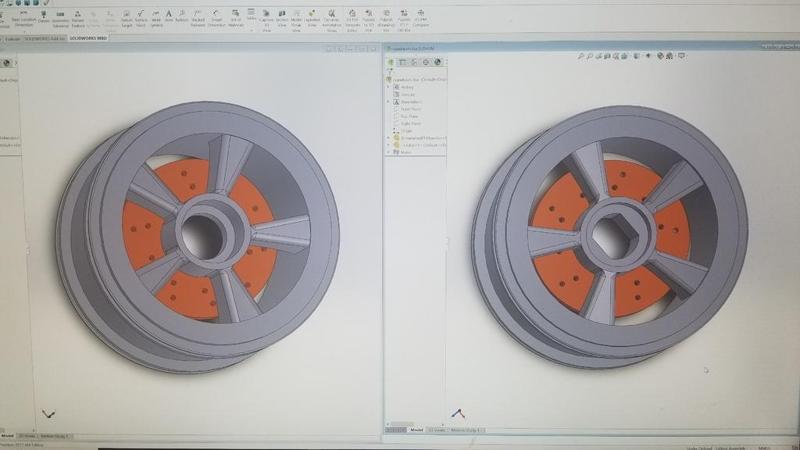Viewport: 800px width, 450px height.
Task: Open Apply Scene in right viewport toolbar
Action: [x=669, y=56]
